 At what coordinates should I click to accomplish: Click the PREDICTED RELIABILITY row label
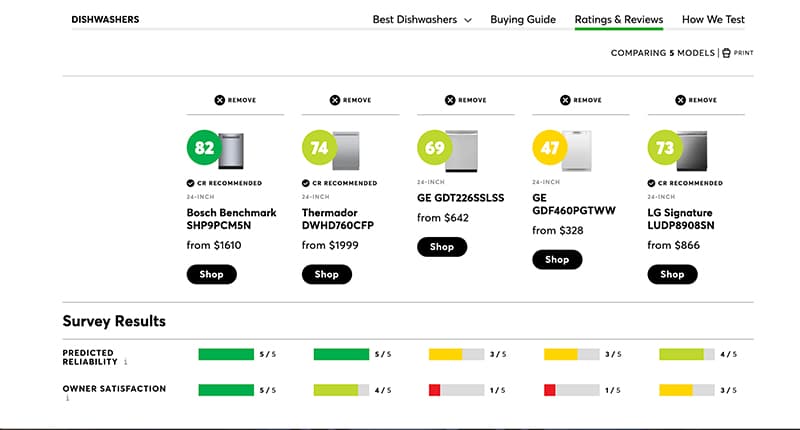tap(90, 358)
